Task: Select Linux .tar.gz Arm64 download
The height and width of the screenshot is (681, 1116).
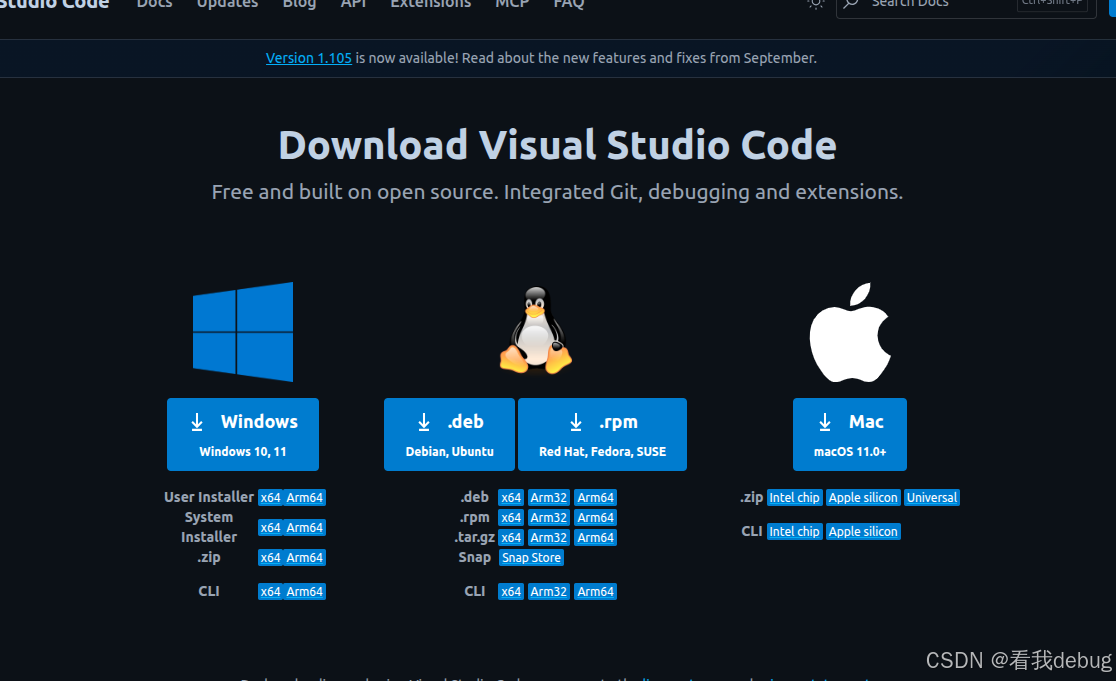Action: tap(596, 537)
